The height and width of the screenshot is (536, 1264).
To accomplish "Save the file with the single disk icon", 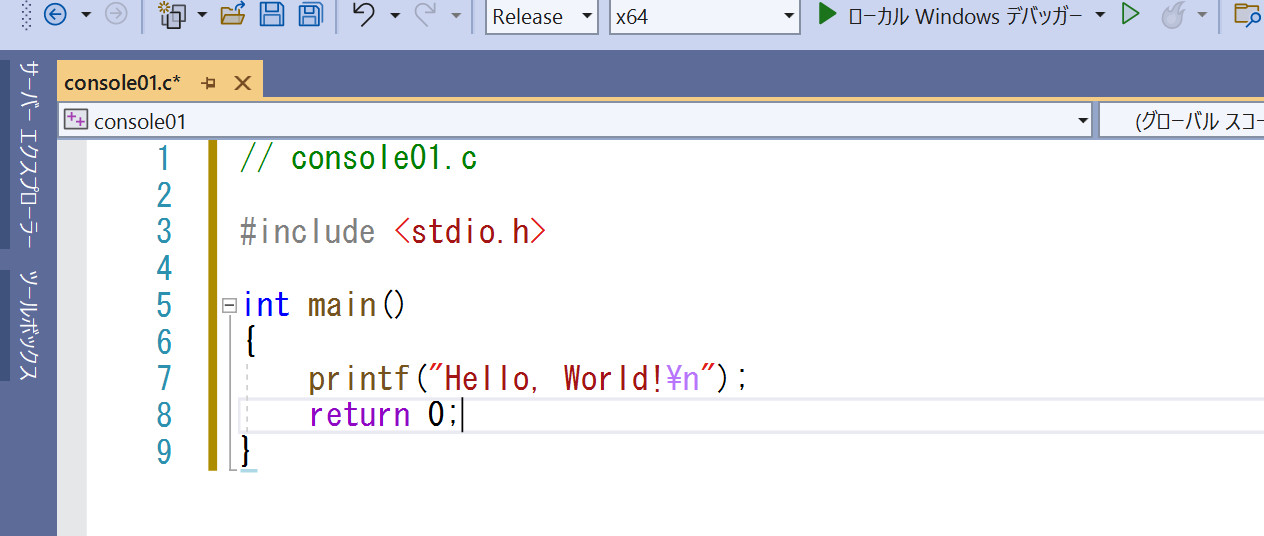I will 271,15.
